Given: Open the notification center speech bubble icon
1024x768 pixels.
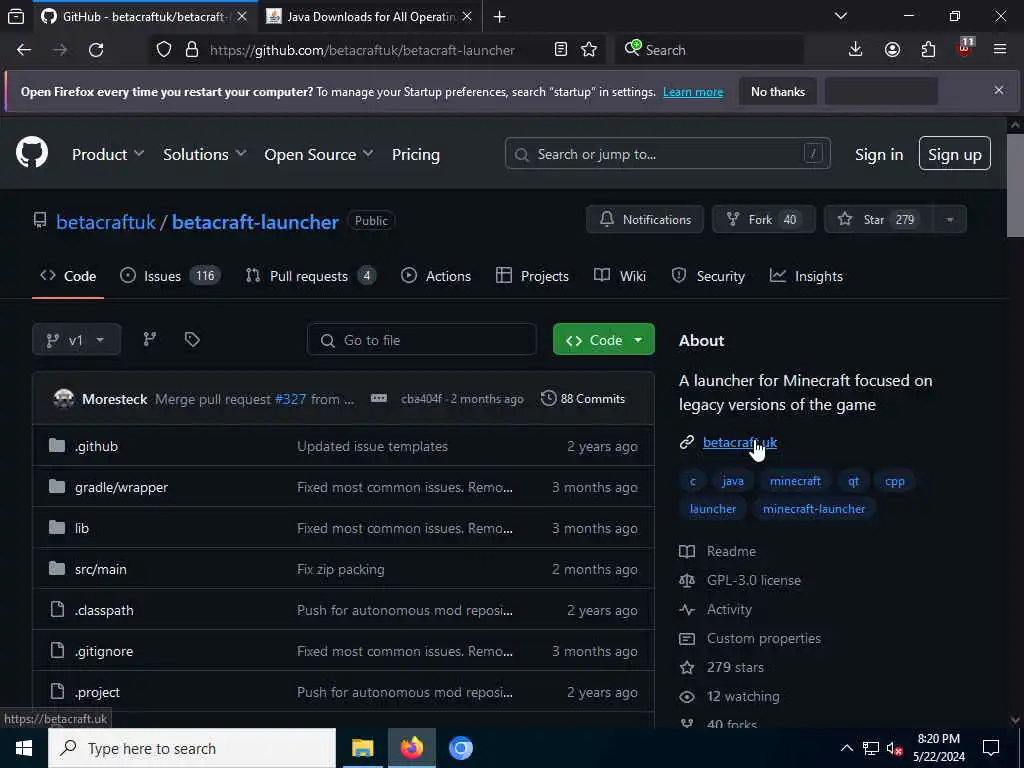Looking at the screenshot, I should [991, 748].
